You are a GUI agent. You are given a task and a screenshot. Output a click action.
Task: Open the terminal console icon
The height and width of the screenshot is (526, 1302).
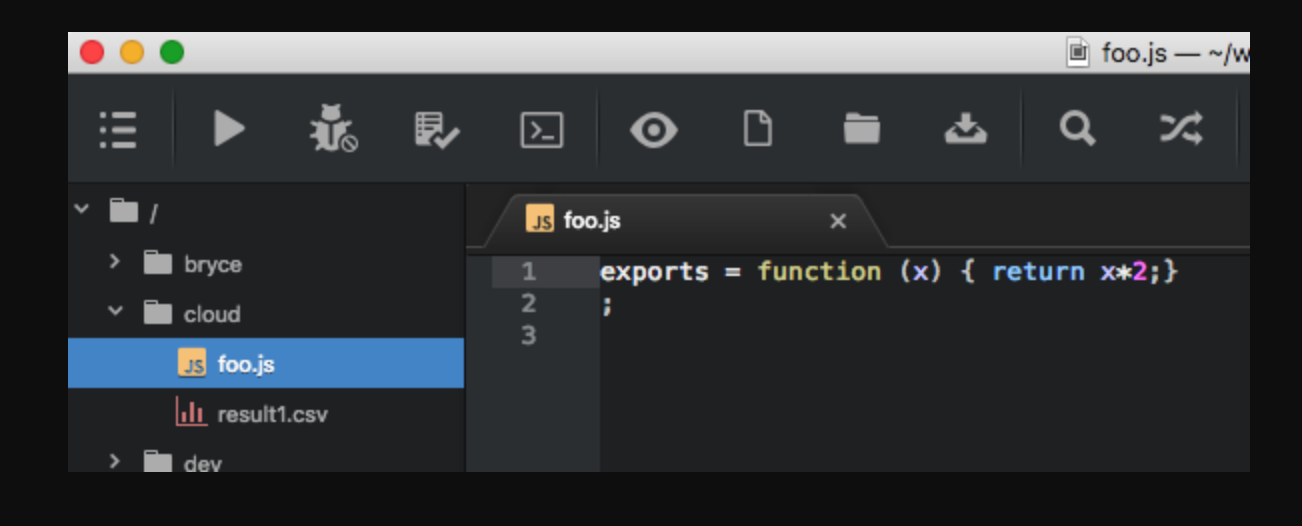pyautogui.click(x=542, y=130)
